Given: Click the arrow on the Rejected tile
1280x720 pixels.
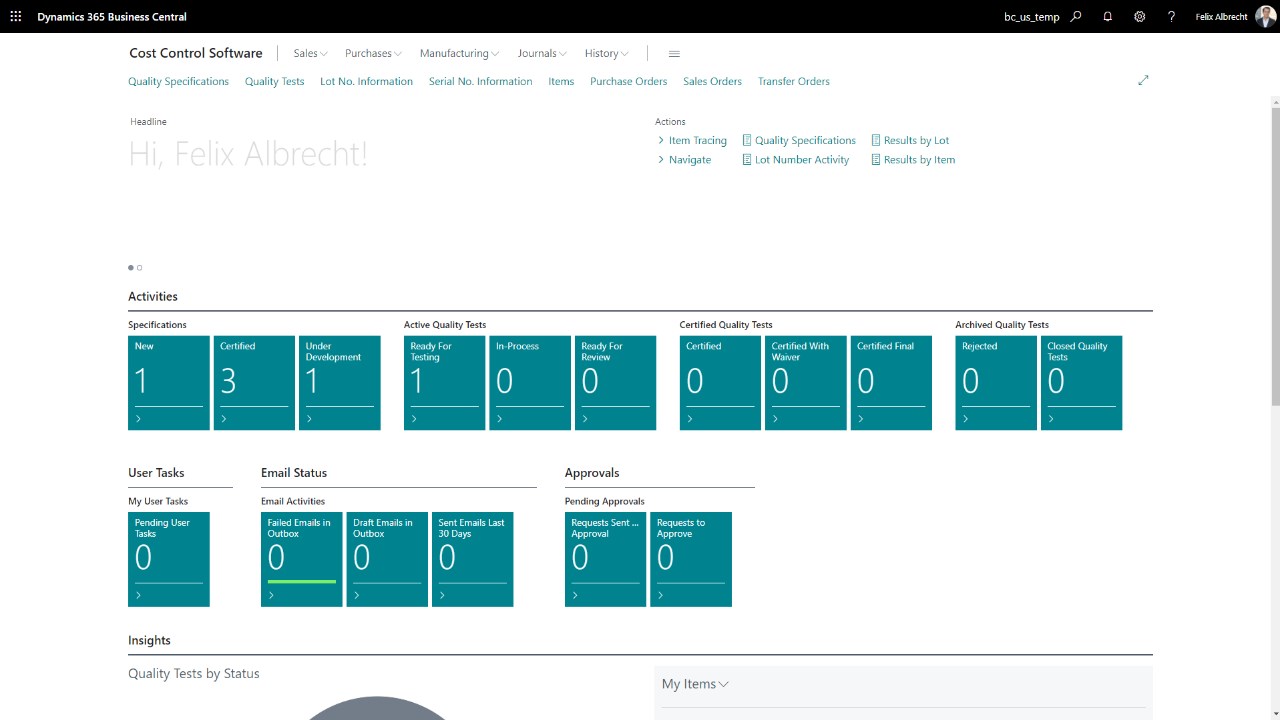Looking at the screenshot, I should click(965, 419).
